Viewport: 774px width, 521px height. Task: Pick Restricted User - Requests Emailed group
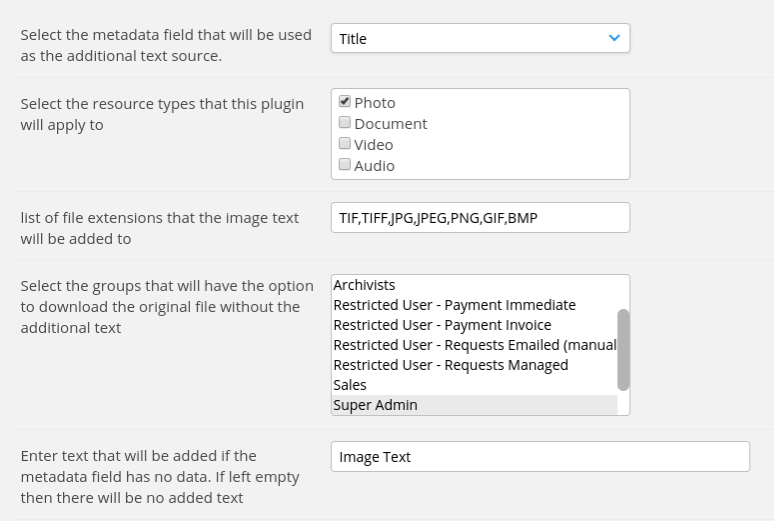click(474, 345)
